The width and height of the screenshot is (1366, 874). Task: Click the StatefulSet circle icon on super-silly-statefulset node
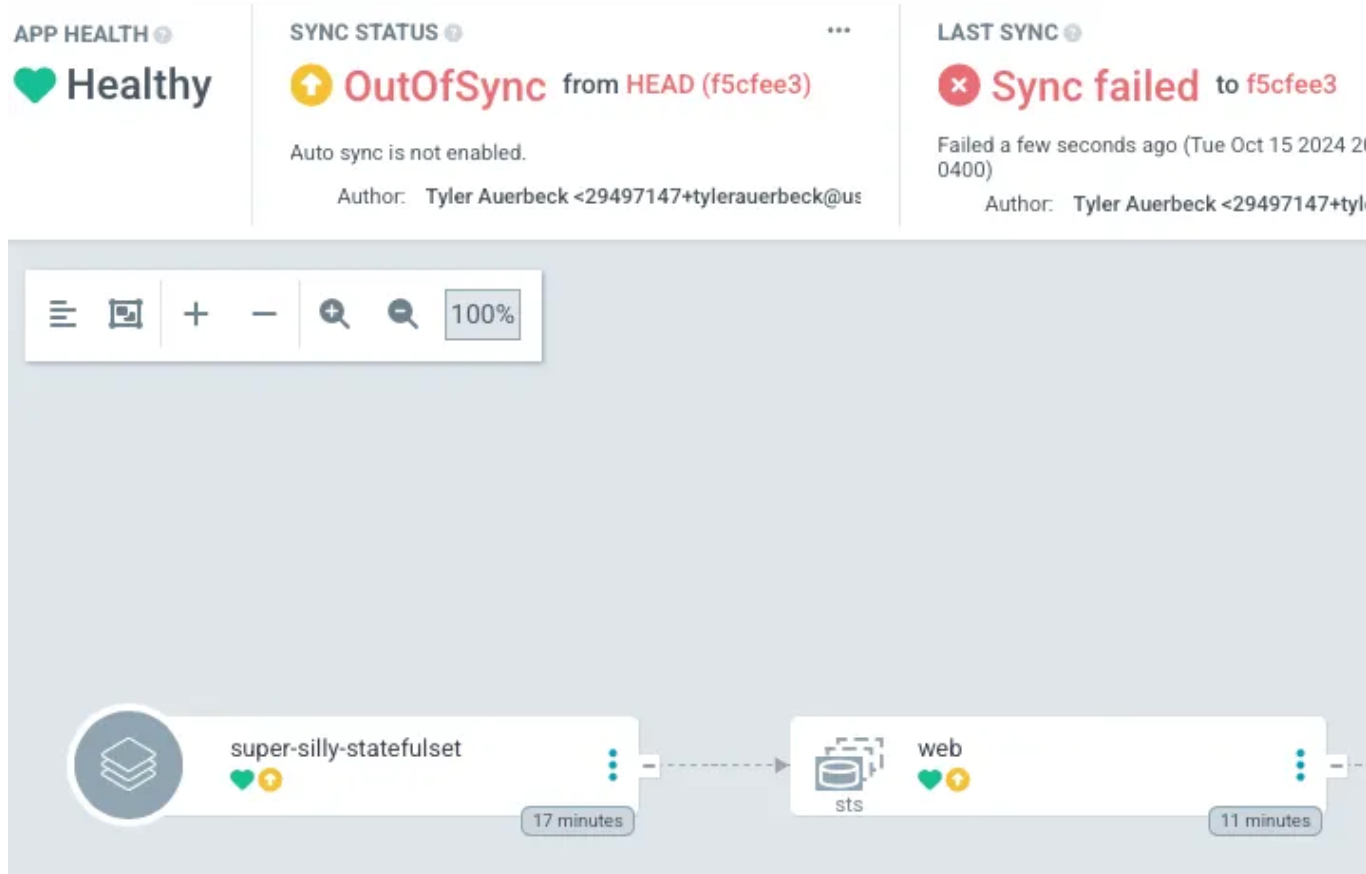click(126, 763)
